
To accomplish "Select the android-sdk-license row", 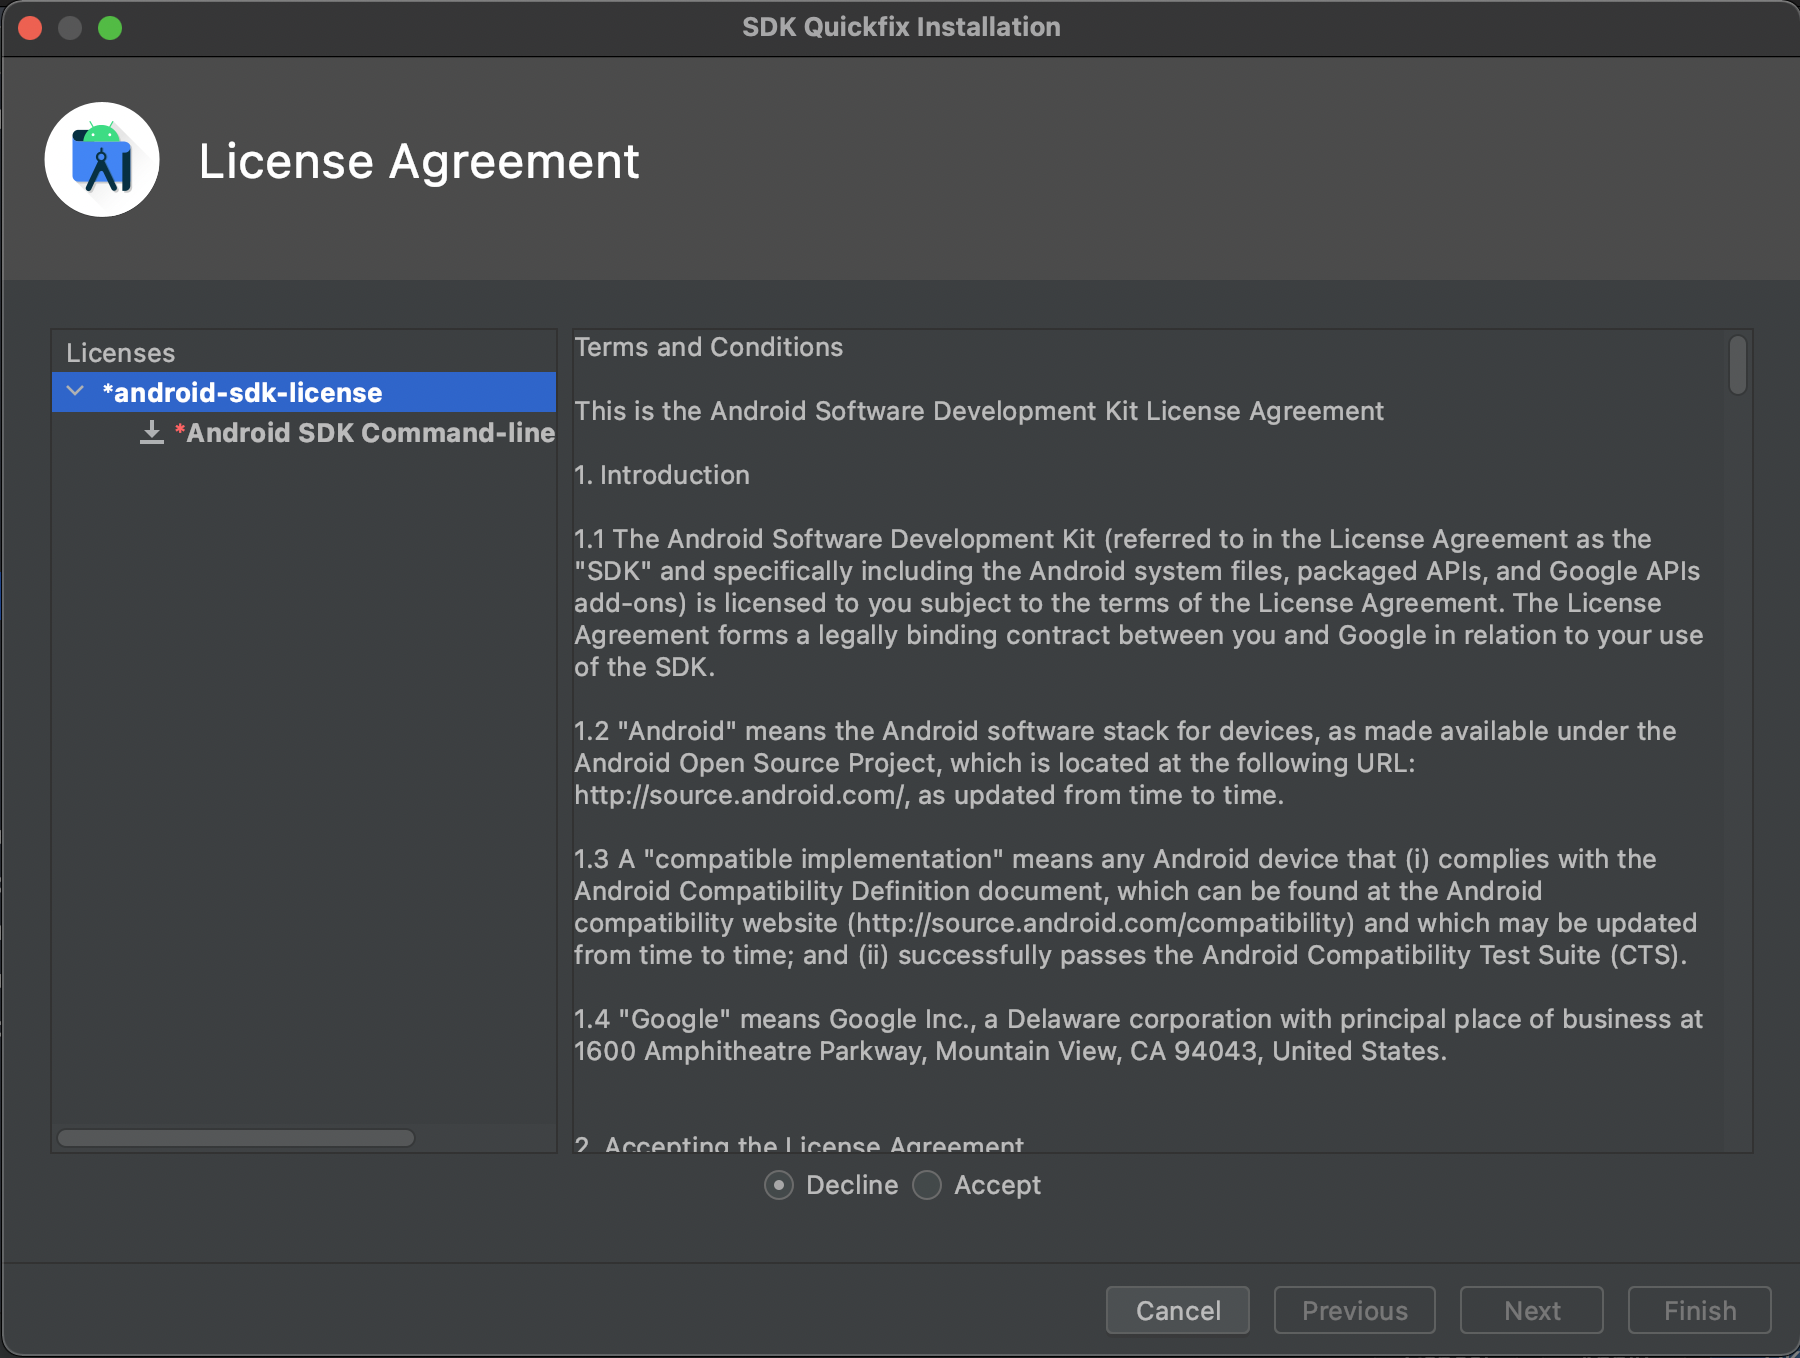I will point(304,392).
